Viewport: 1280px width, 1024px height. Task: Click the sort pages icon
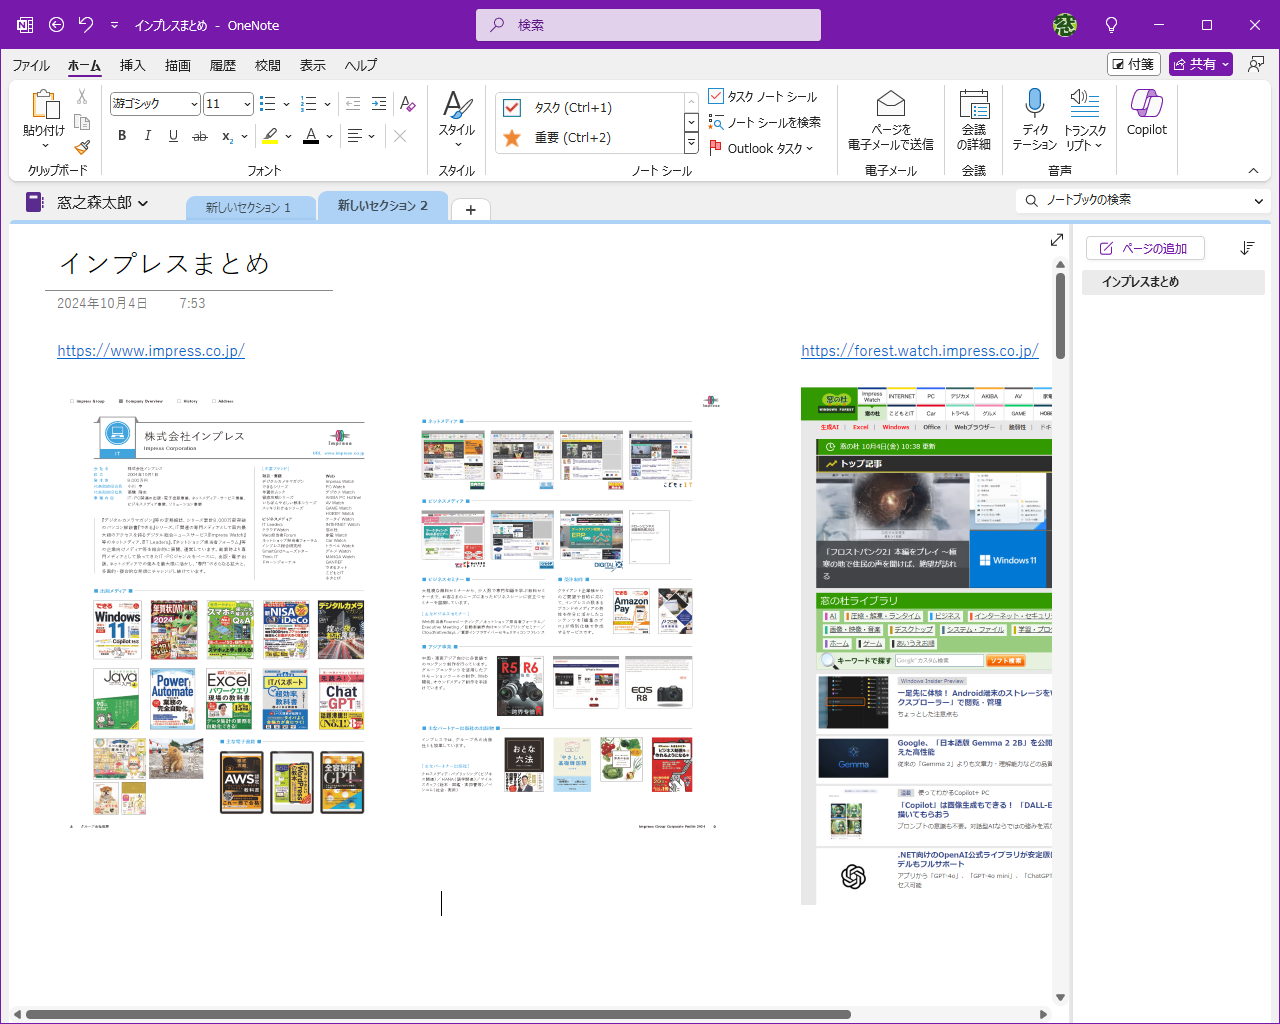(1247, 248)
